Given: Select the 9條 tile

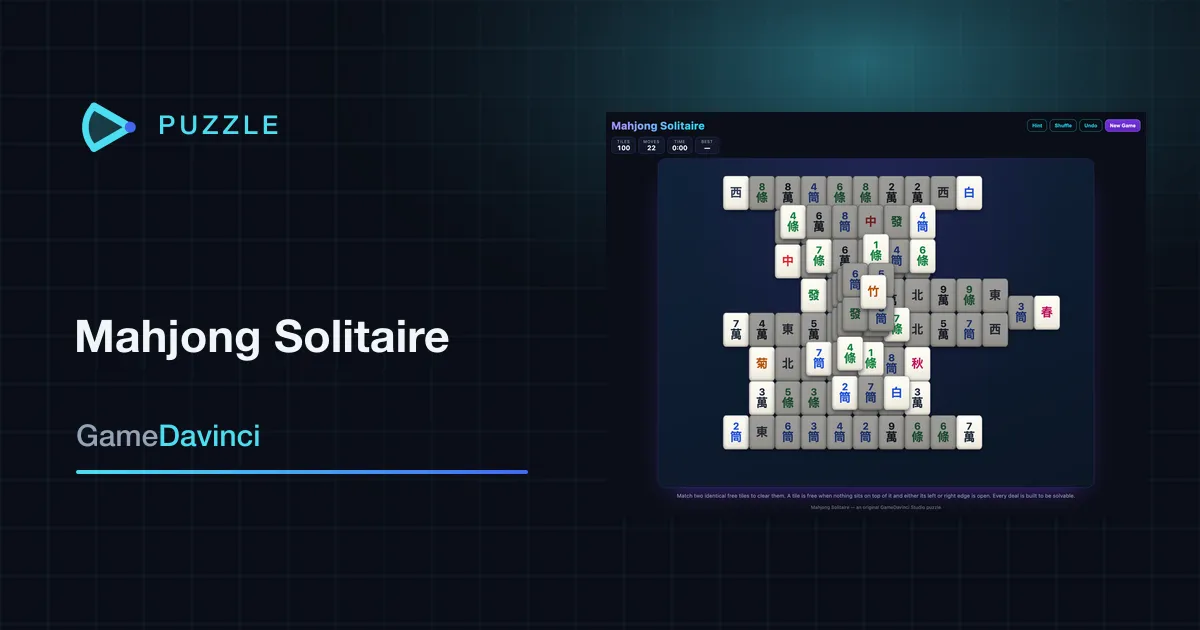Looking at the screenshot, I should tap(969, 295).
